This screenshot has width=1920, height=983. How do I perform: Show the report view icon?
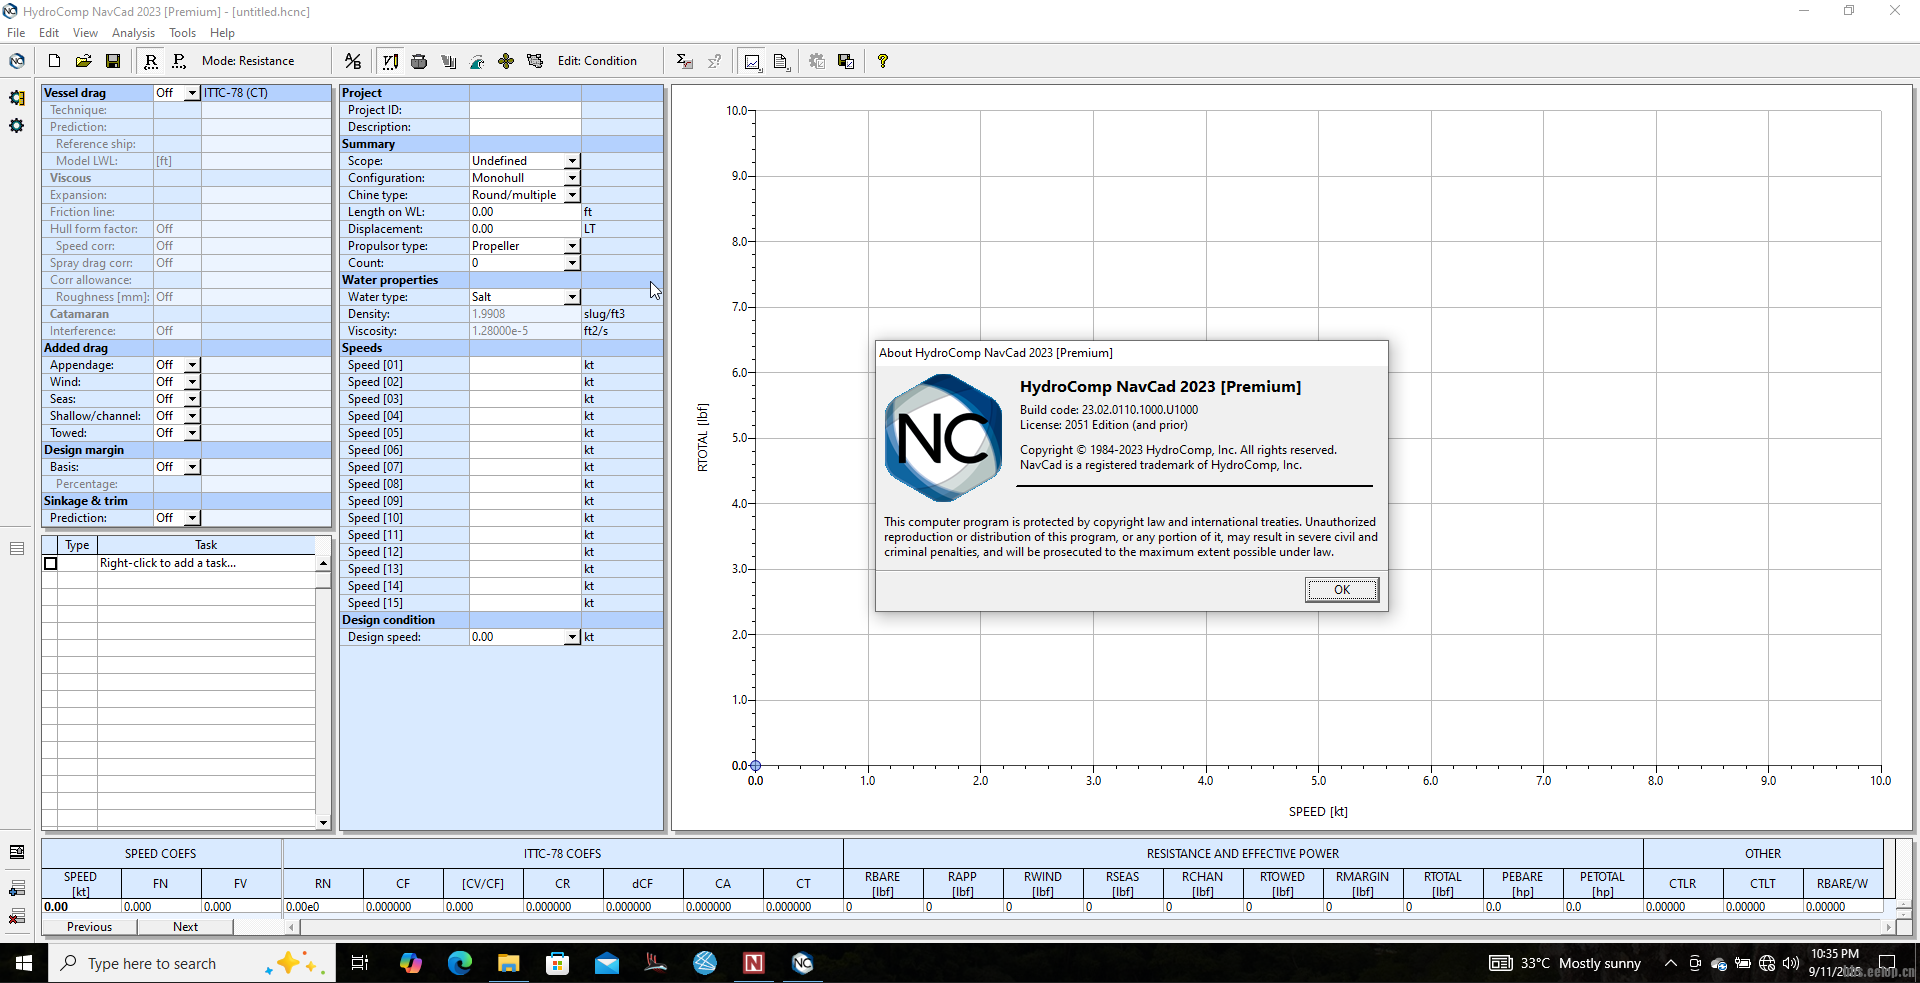(x=781, y=61)
